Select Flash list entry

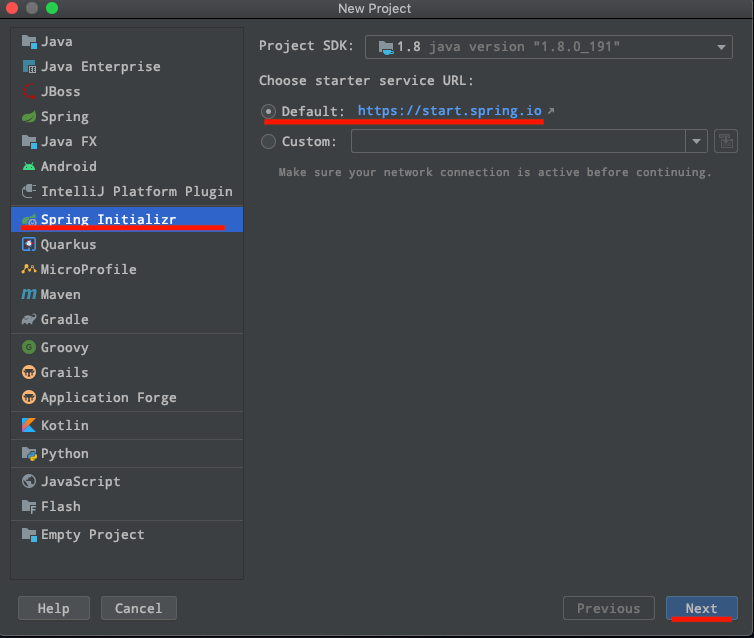(x=127, y=506)
